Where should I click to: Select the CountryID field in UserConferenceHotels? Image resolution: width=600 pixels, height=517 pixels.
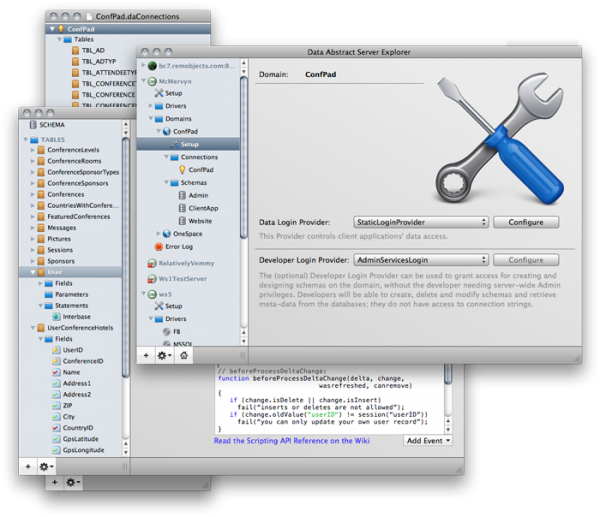[76, 427]
